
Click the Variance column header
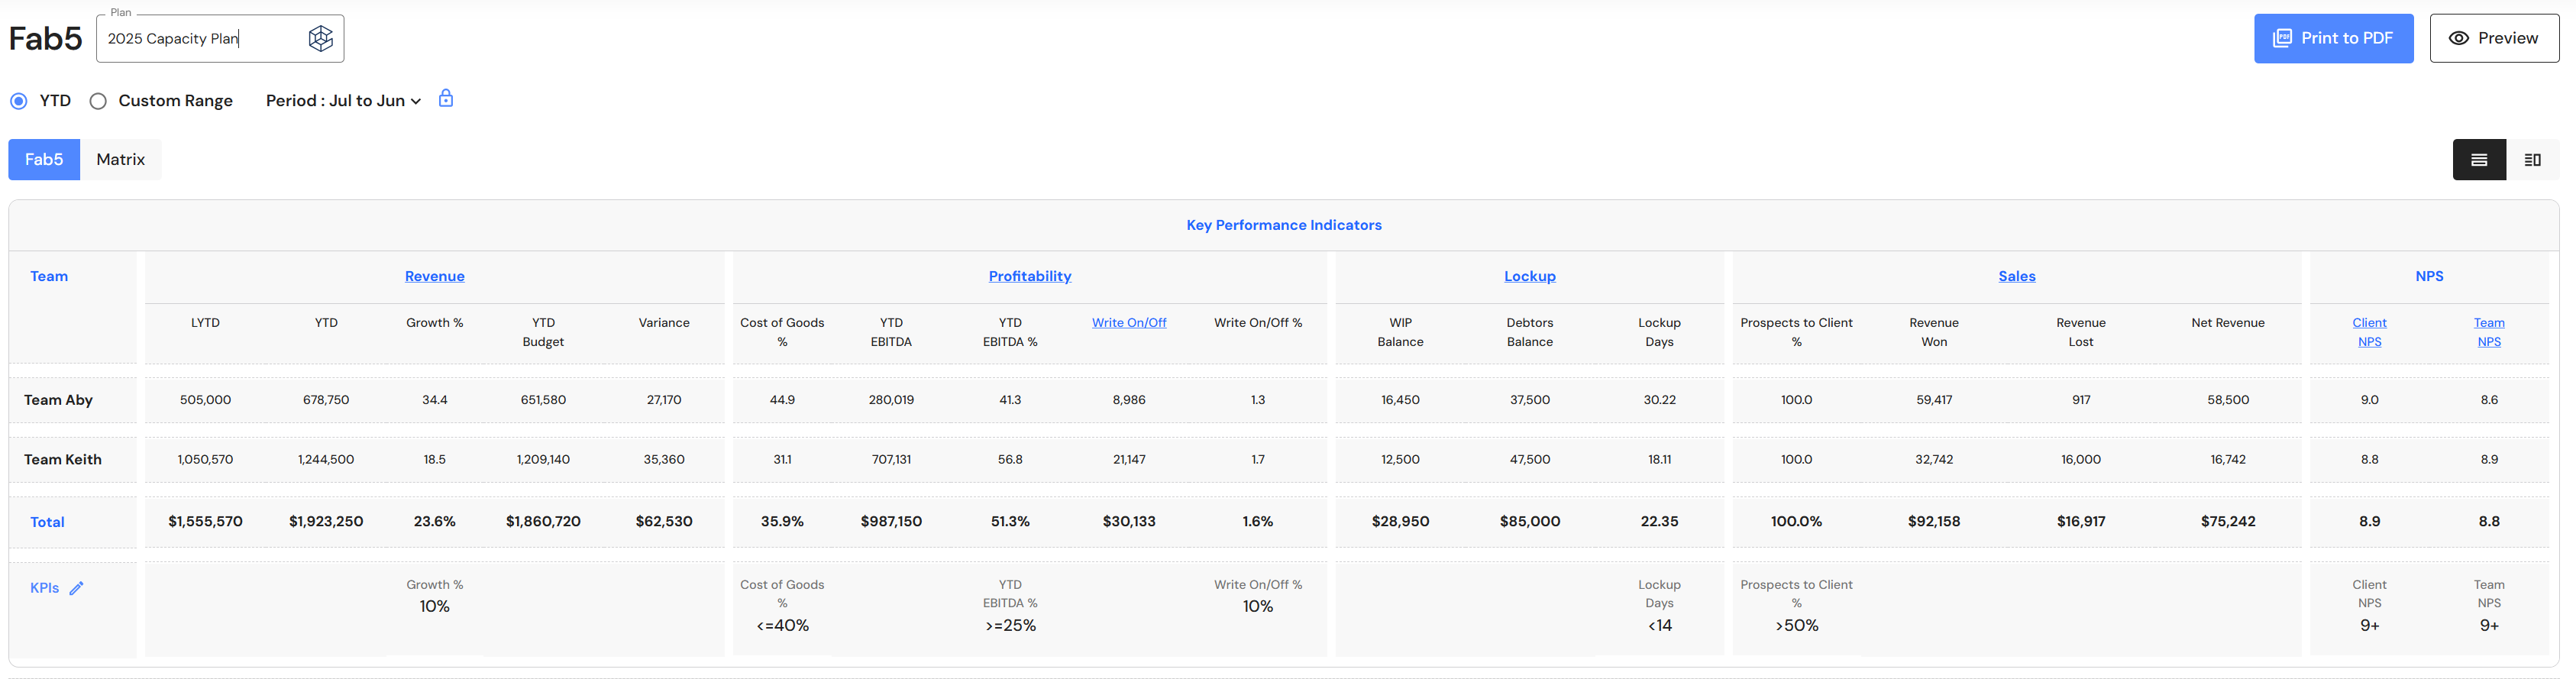click(664, 323)
